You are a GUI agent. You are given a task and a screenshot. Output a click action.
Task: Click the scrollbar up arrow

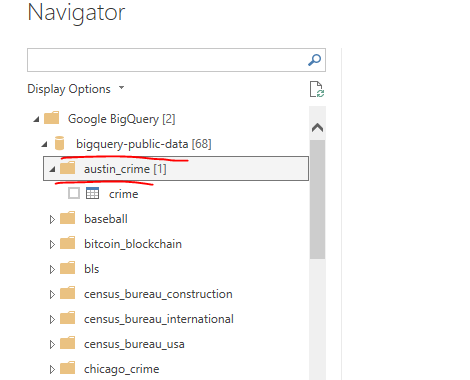317,127
